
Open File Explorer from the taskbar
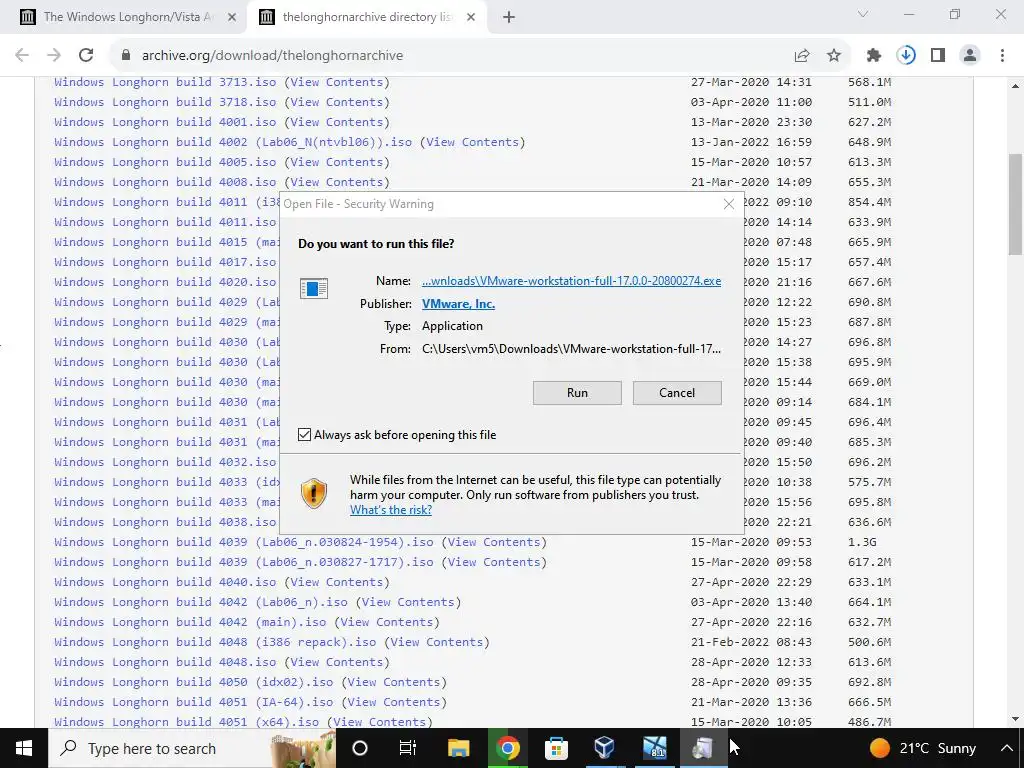pos(458,748)
